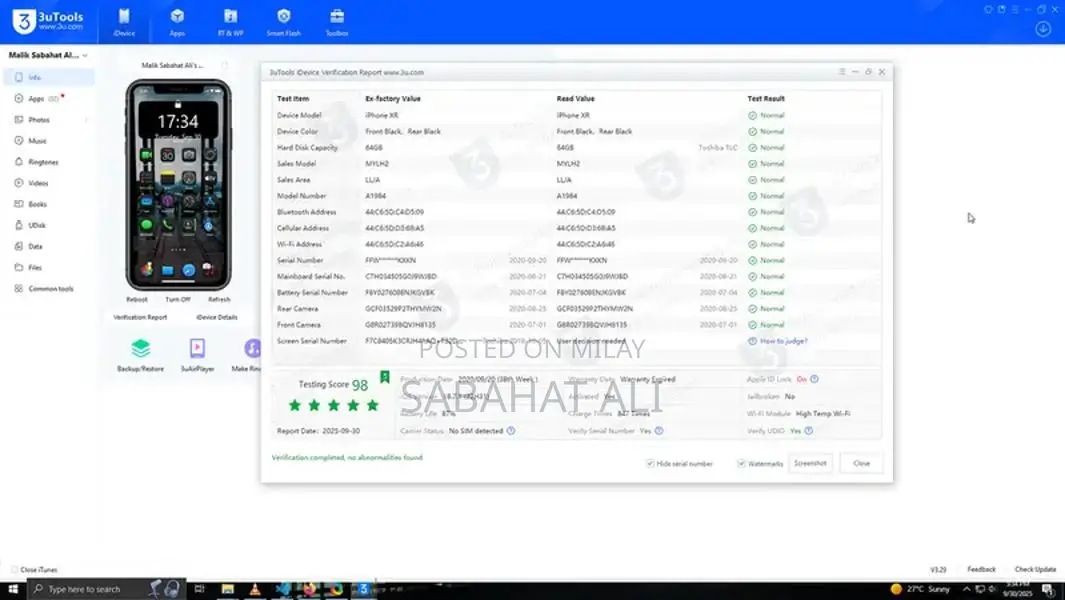Open 3uAirPlayer tool

point(197,354)
